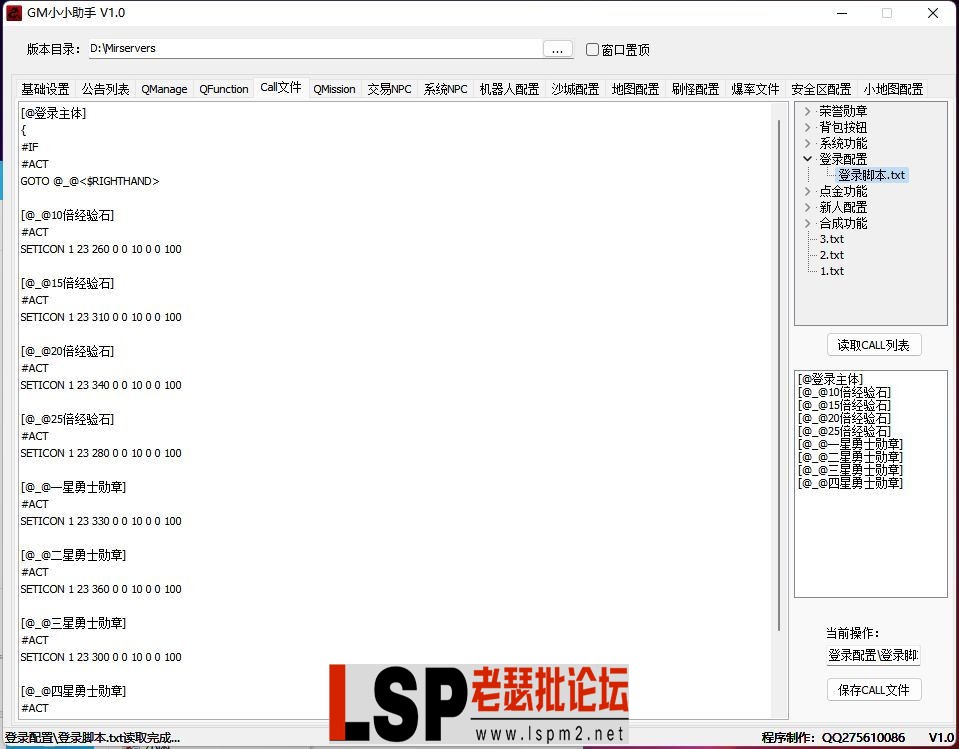Switch to the 基础设置 tab

[44, 88]
